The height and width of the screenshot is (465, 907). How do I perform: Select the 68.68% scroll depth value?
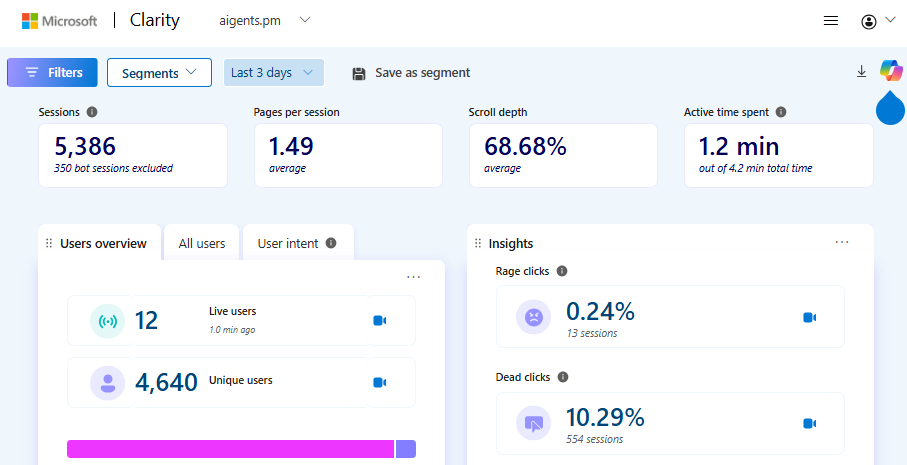525,146
